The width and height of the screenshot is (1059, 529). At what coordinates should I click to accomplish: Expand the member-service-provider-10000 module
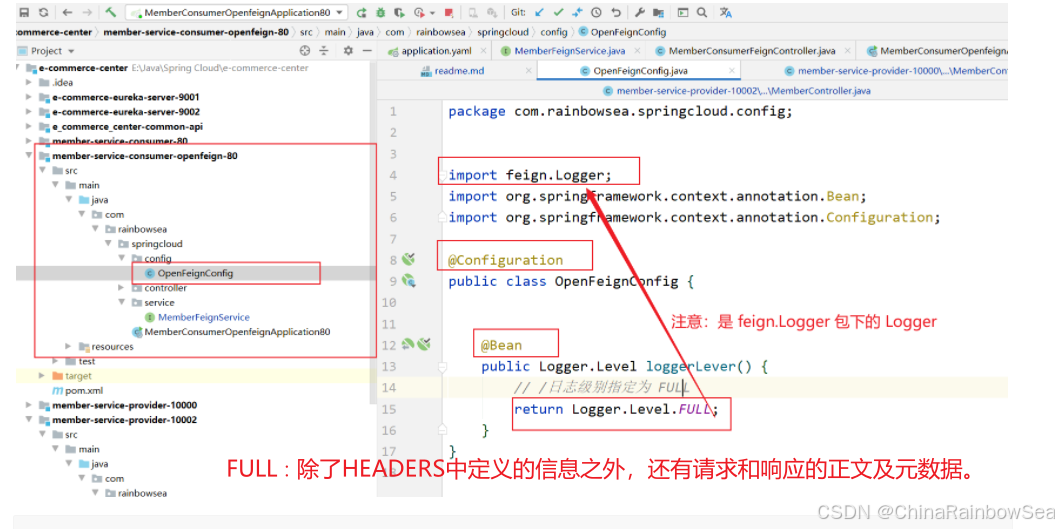pyautogui.click(x=28, y=405)
